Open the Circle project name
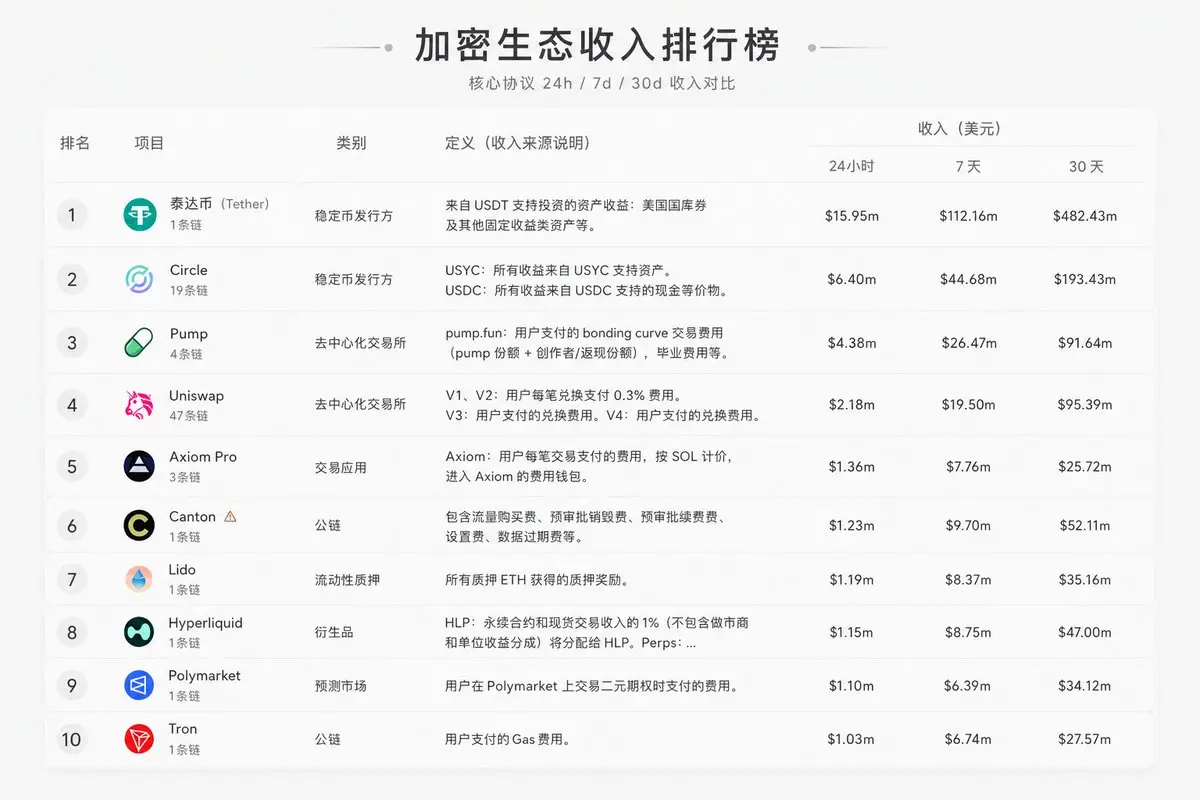The image size is (1200, 800). point(189,270)
